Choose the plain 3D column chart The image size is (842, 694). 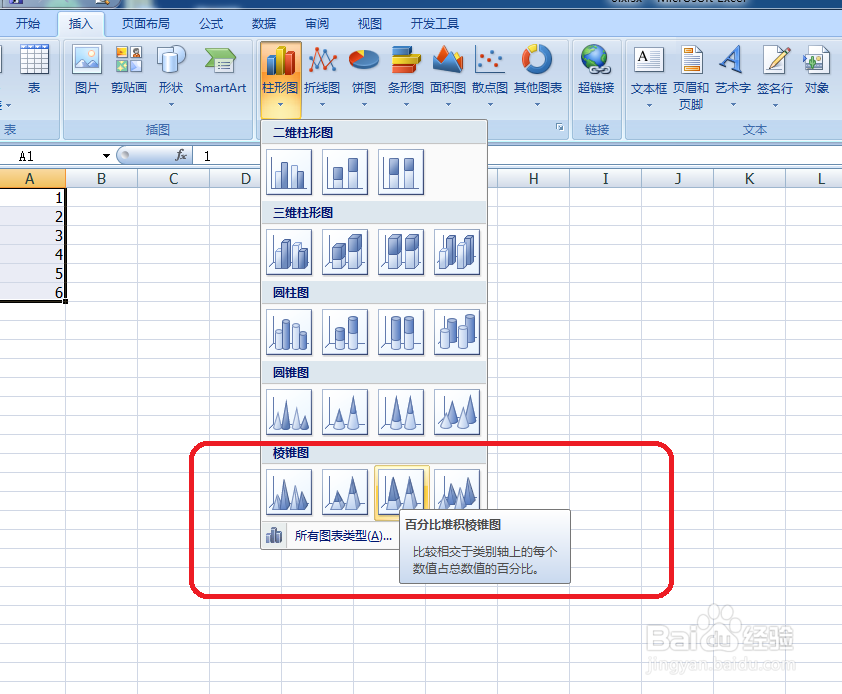click(x=456, y=252)
